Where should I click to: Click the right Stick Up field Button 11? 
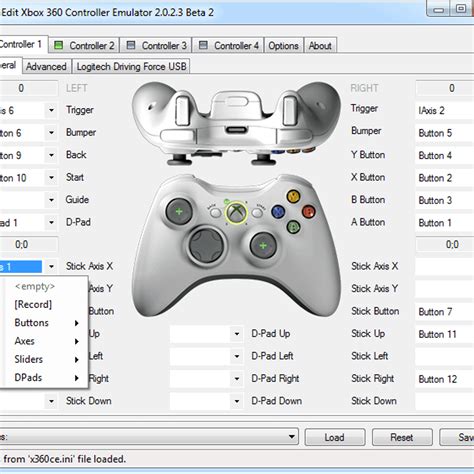click(445, 334)
